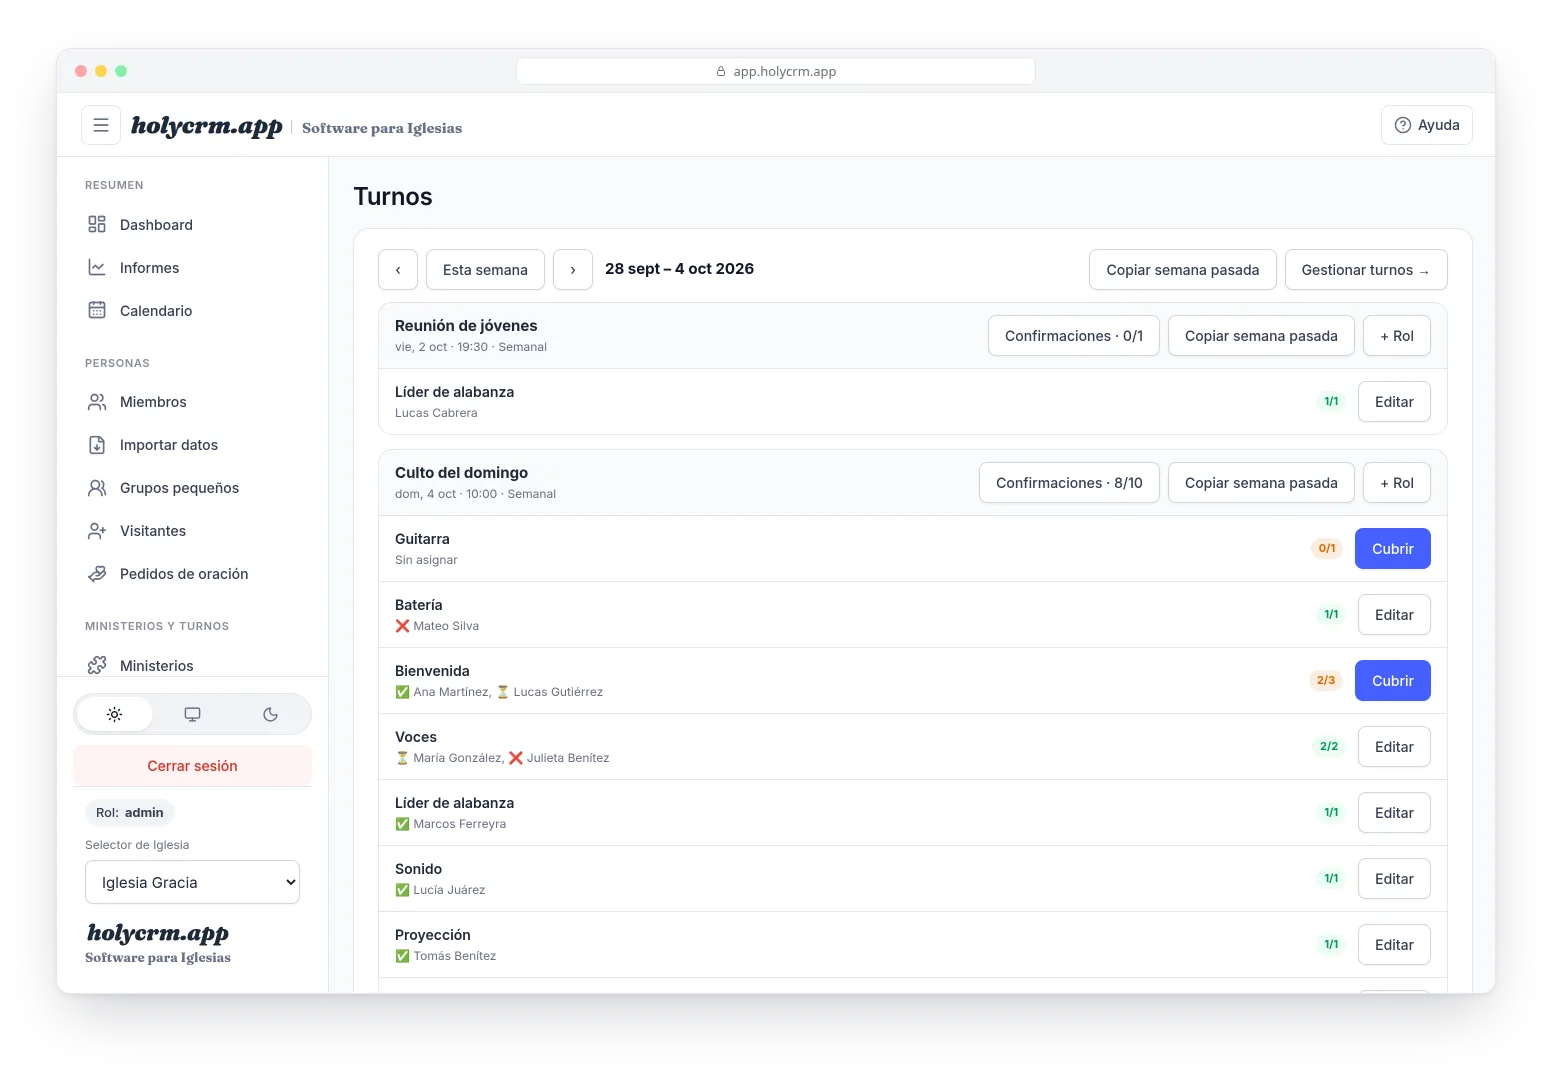This screenshot has width=1552, height=1066.
Task: Open Informes in the sidebar
Action: click(192, 267)
